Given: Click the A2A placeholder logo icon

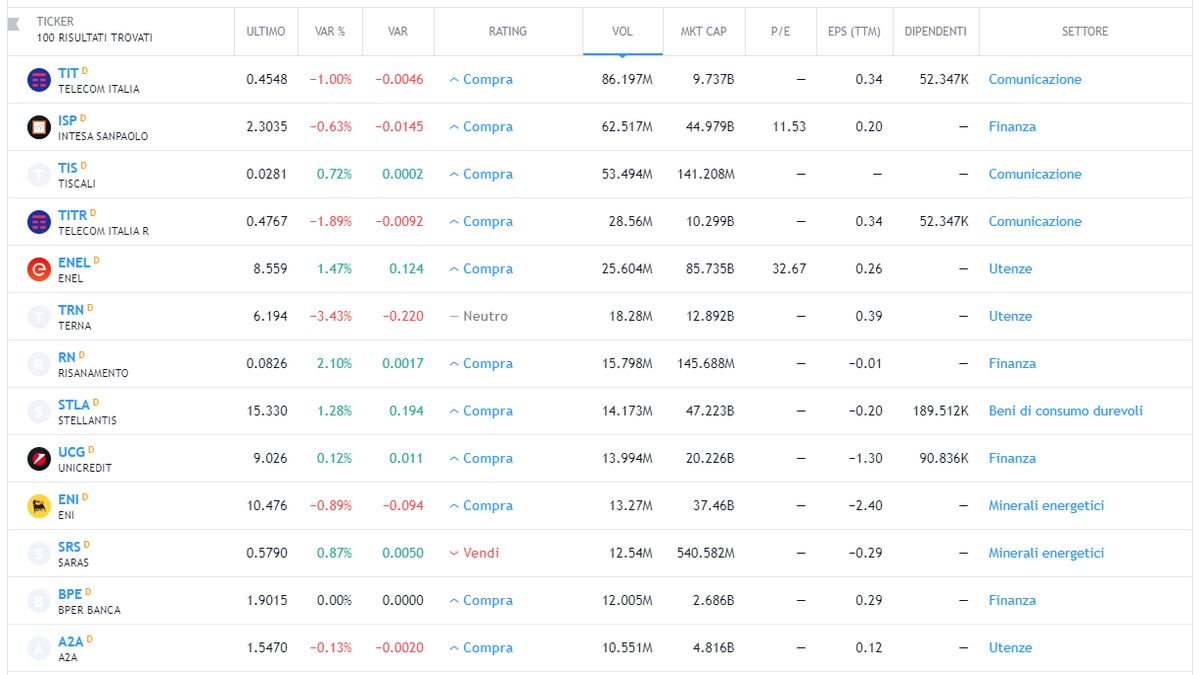Looking at the screenshot, I should pos(39,648).
